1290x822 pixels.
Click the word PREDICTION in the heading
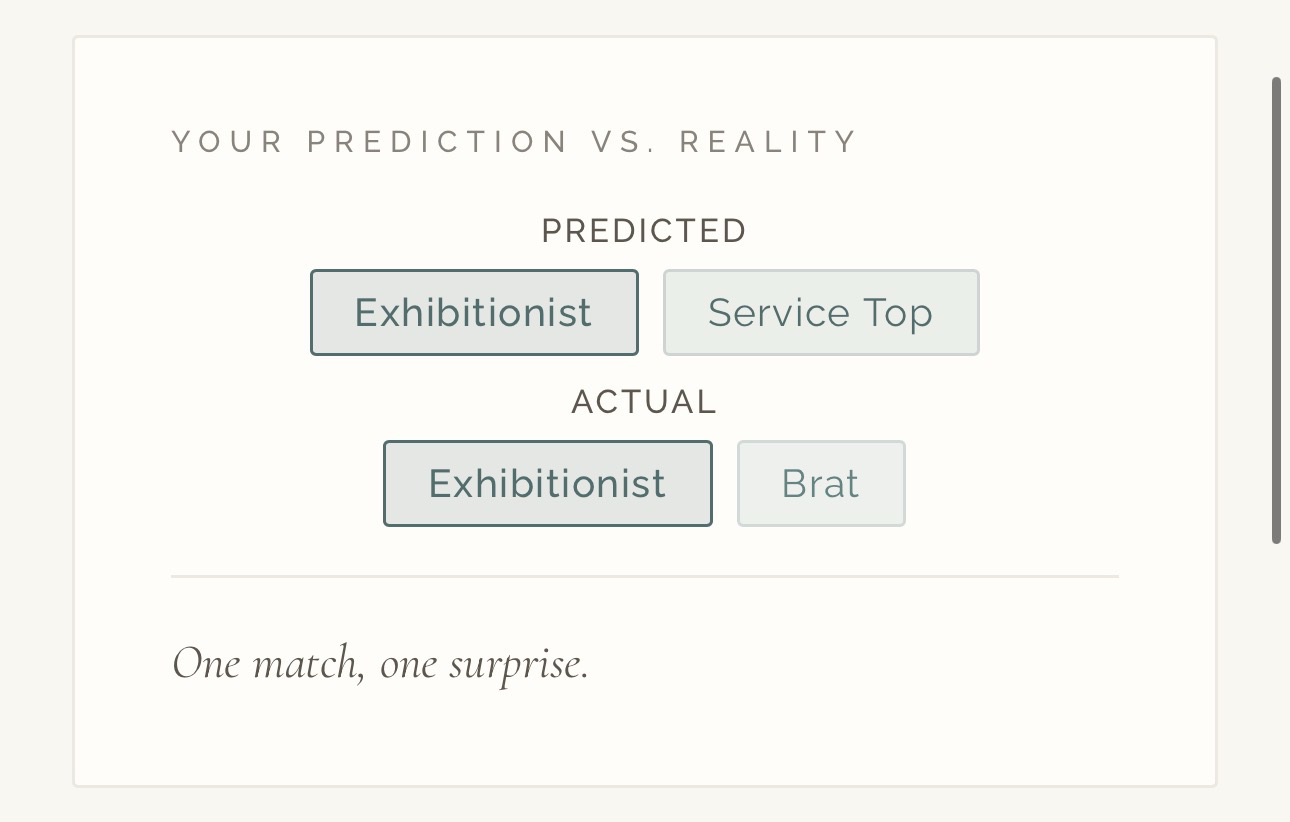click(x=438, y=142)
